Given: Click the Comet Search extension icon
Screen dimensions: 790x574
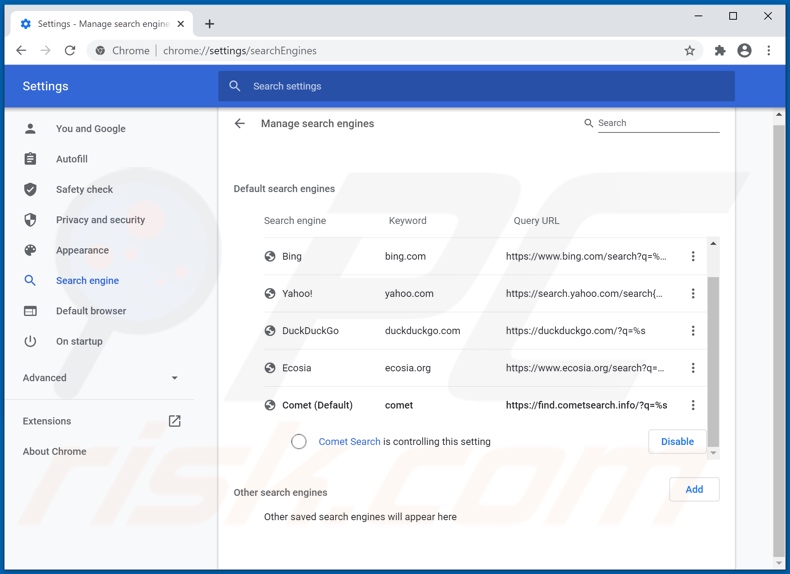Looking at the screenshot, I should 299,441.
